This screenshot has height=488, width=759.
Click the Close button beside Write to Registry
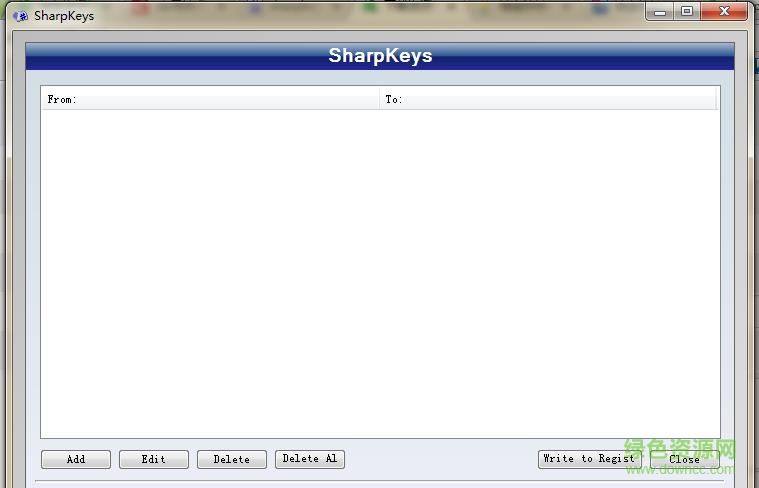click(x=685, y=459)
